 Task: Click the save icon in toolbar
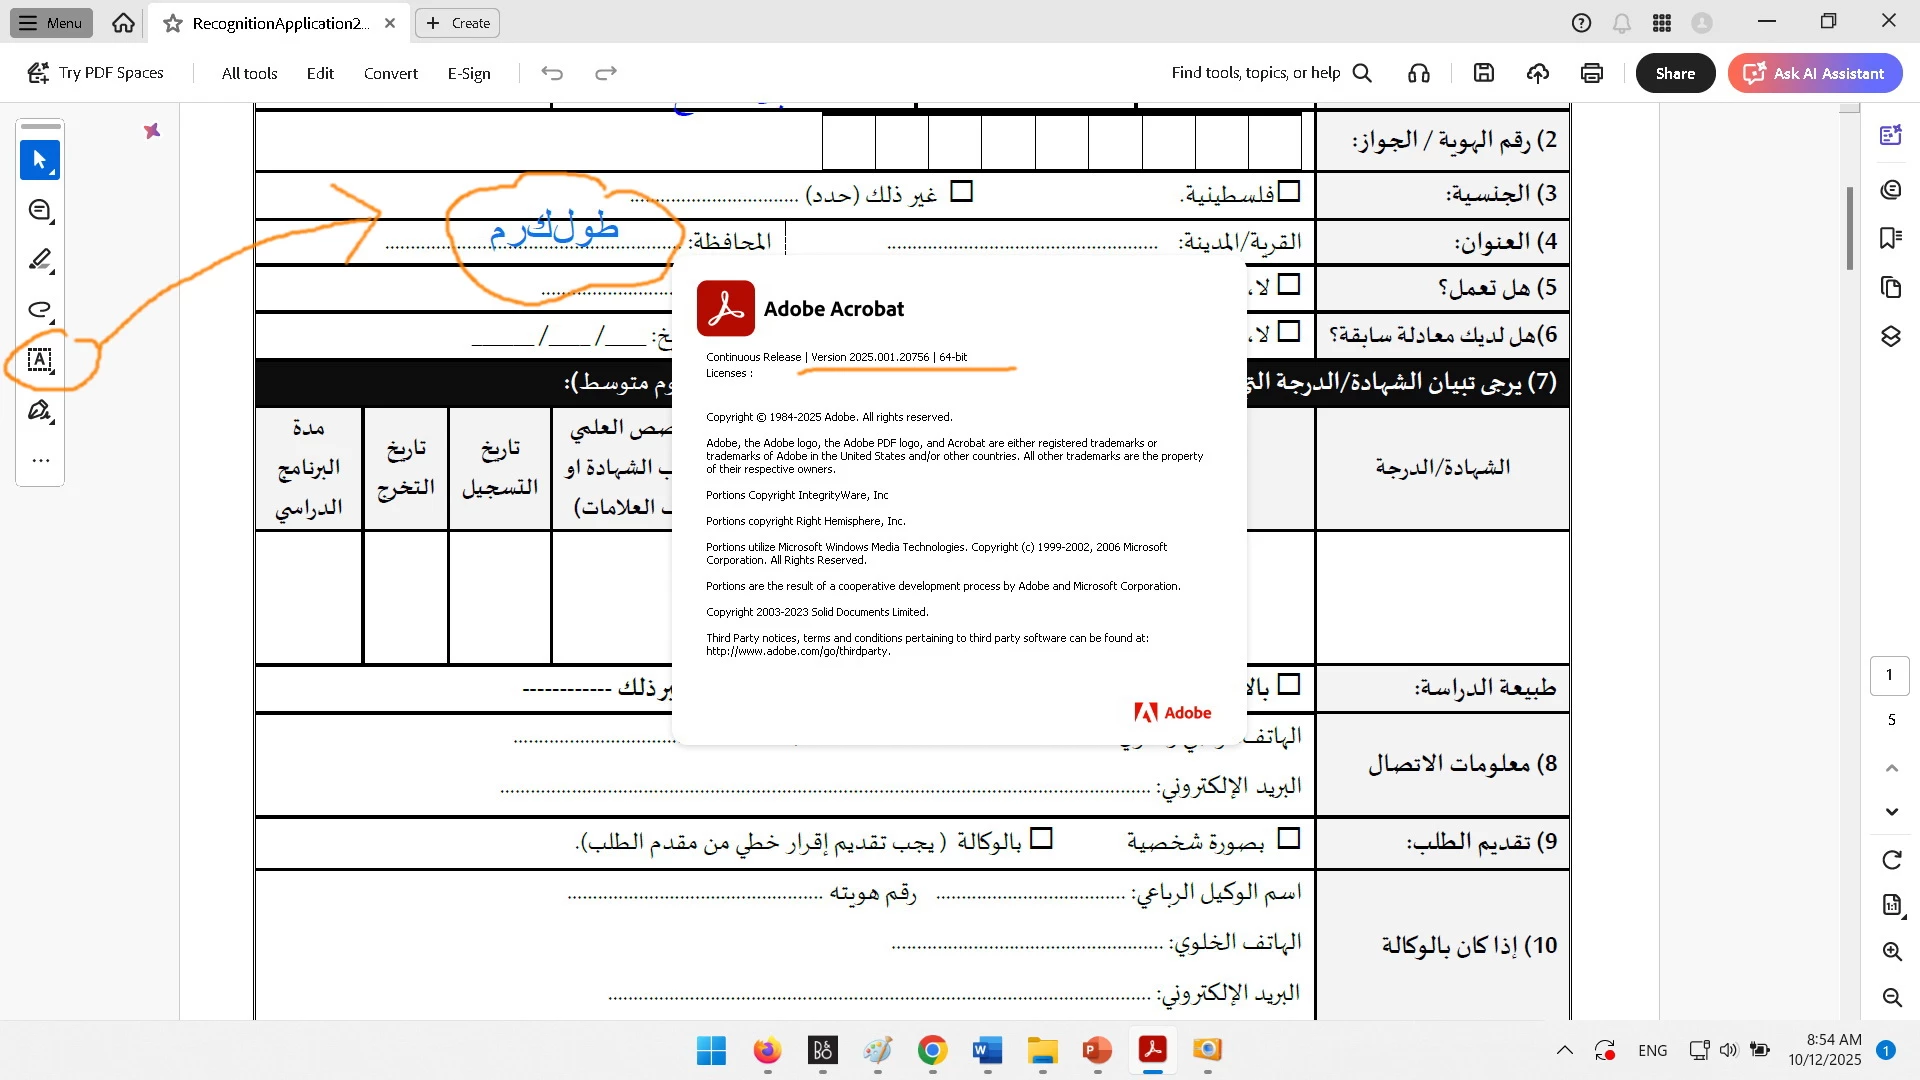pyautogui.click(x=1484, y=73)
